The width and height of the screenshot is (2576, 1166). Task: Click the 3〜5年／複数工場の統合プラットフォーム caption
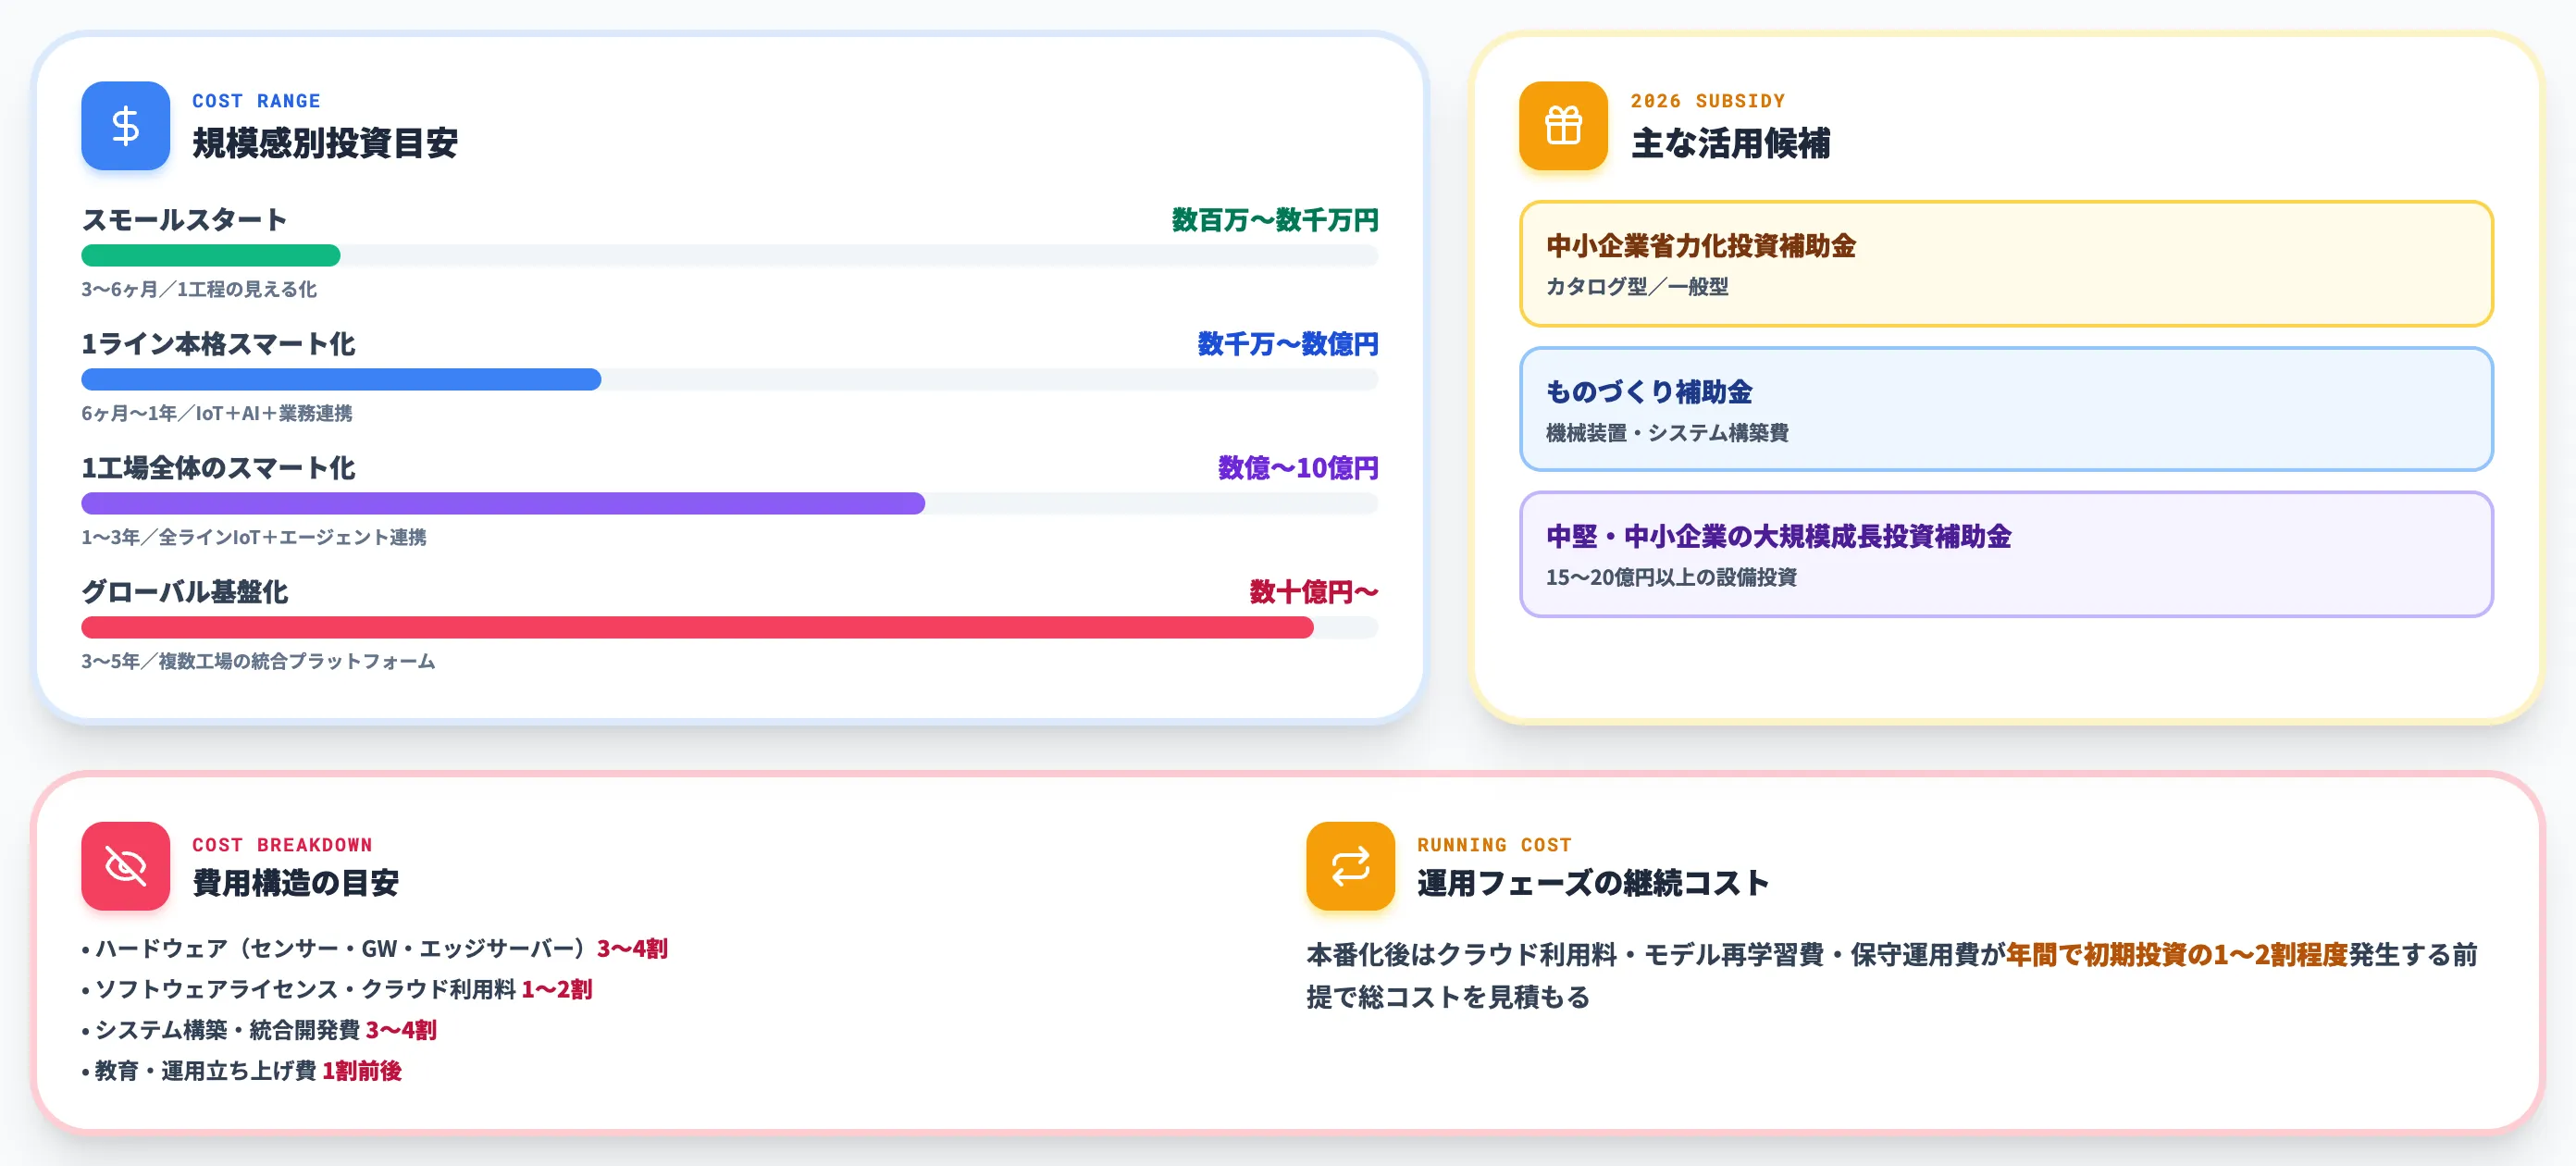pos(258,661)
